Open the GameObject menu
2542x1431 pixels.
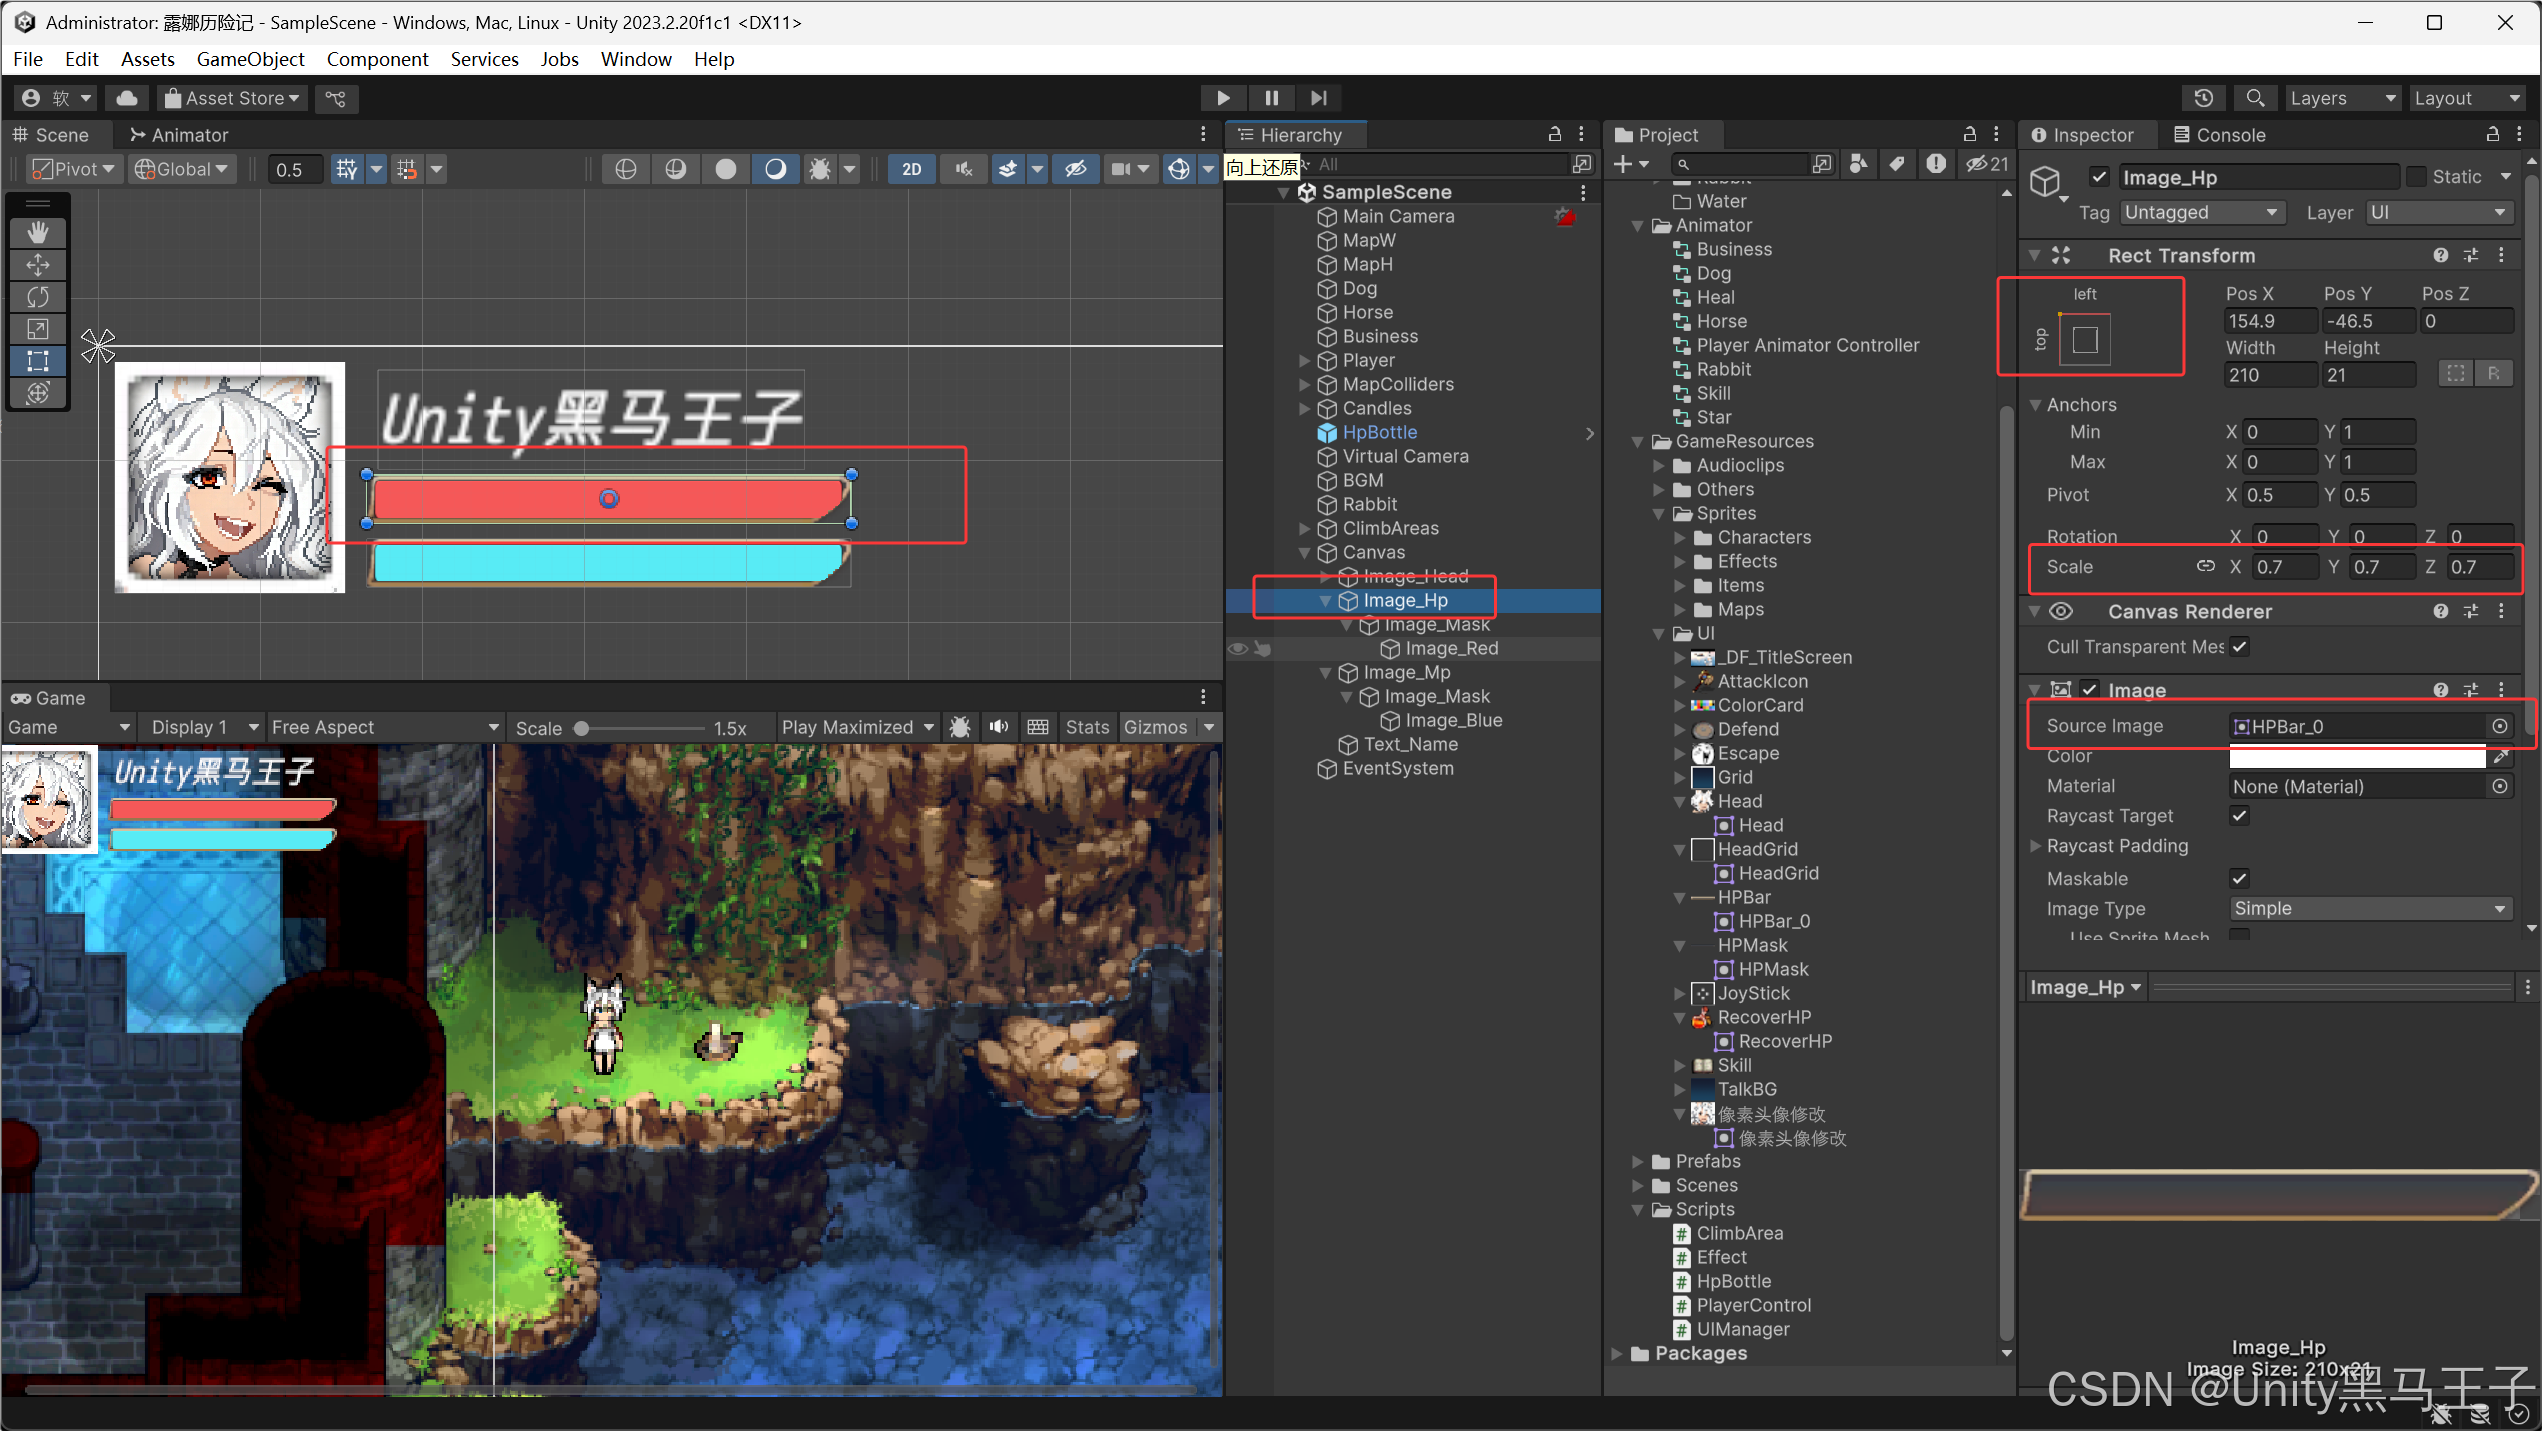pyautogui.click(x=250, y=59)
